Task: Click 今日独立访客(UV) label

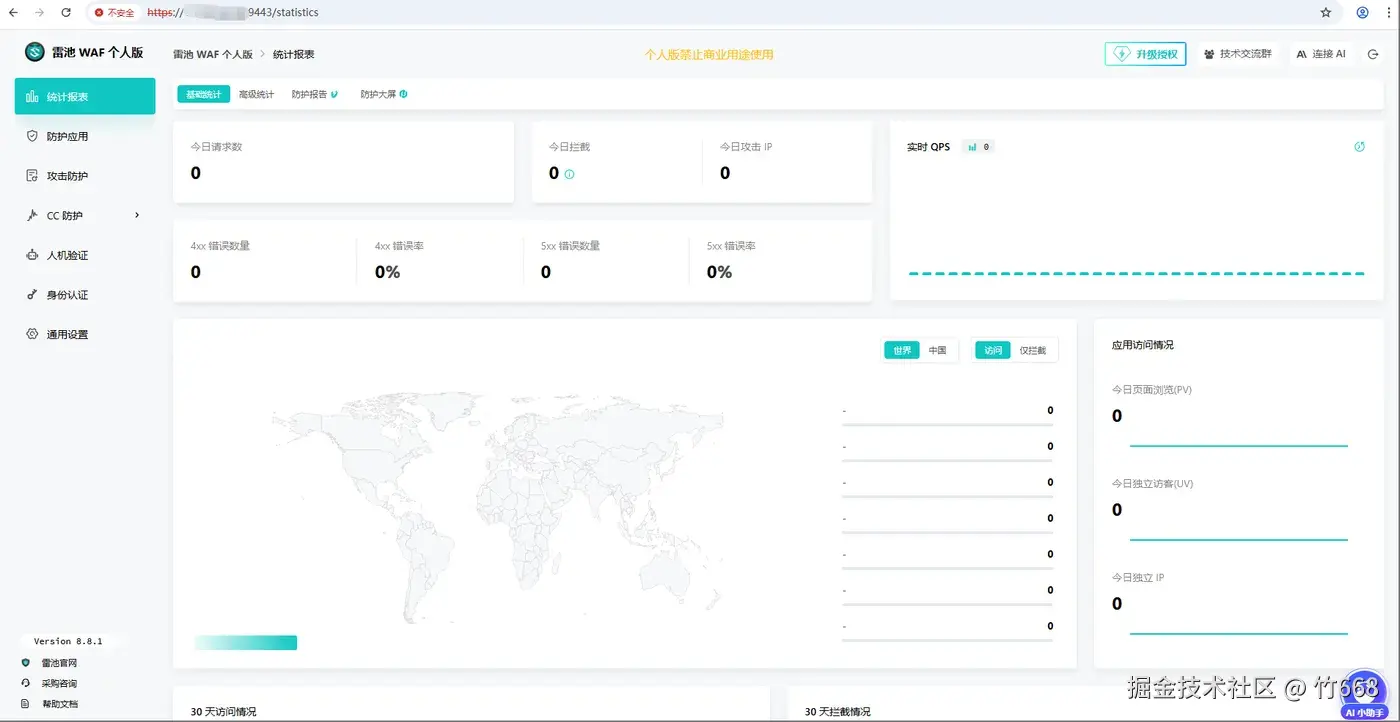Action: click(x=1152, y=484)
